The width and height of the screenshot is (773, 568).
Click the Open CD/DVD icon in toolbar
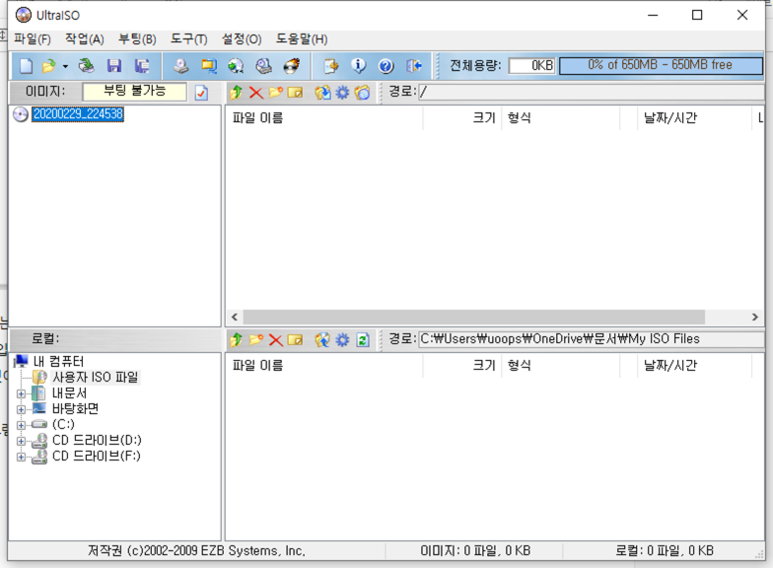click(x=87, y=66)
